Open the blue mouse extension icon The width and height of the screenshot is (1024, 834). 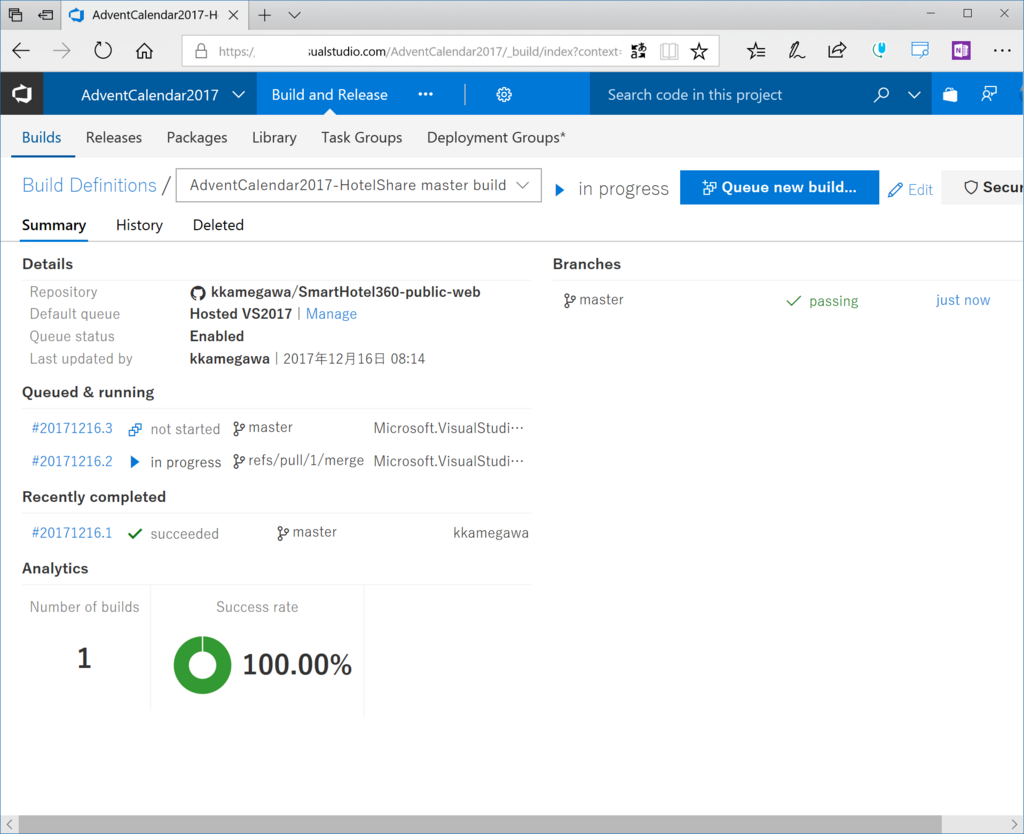(x=879, y=50)
